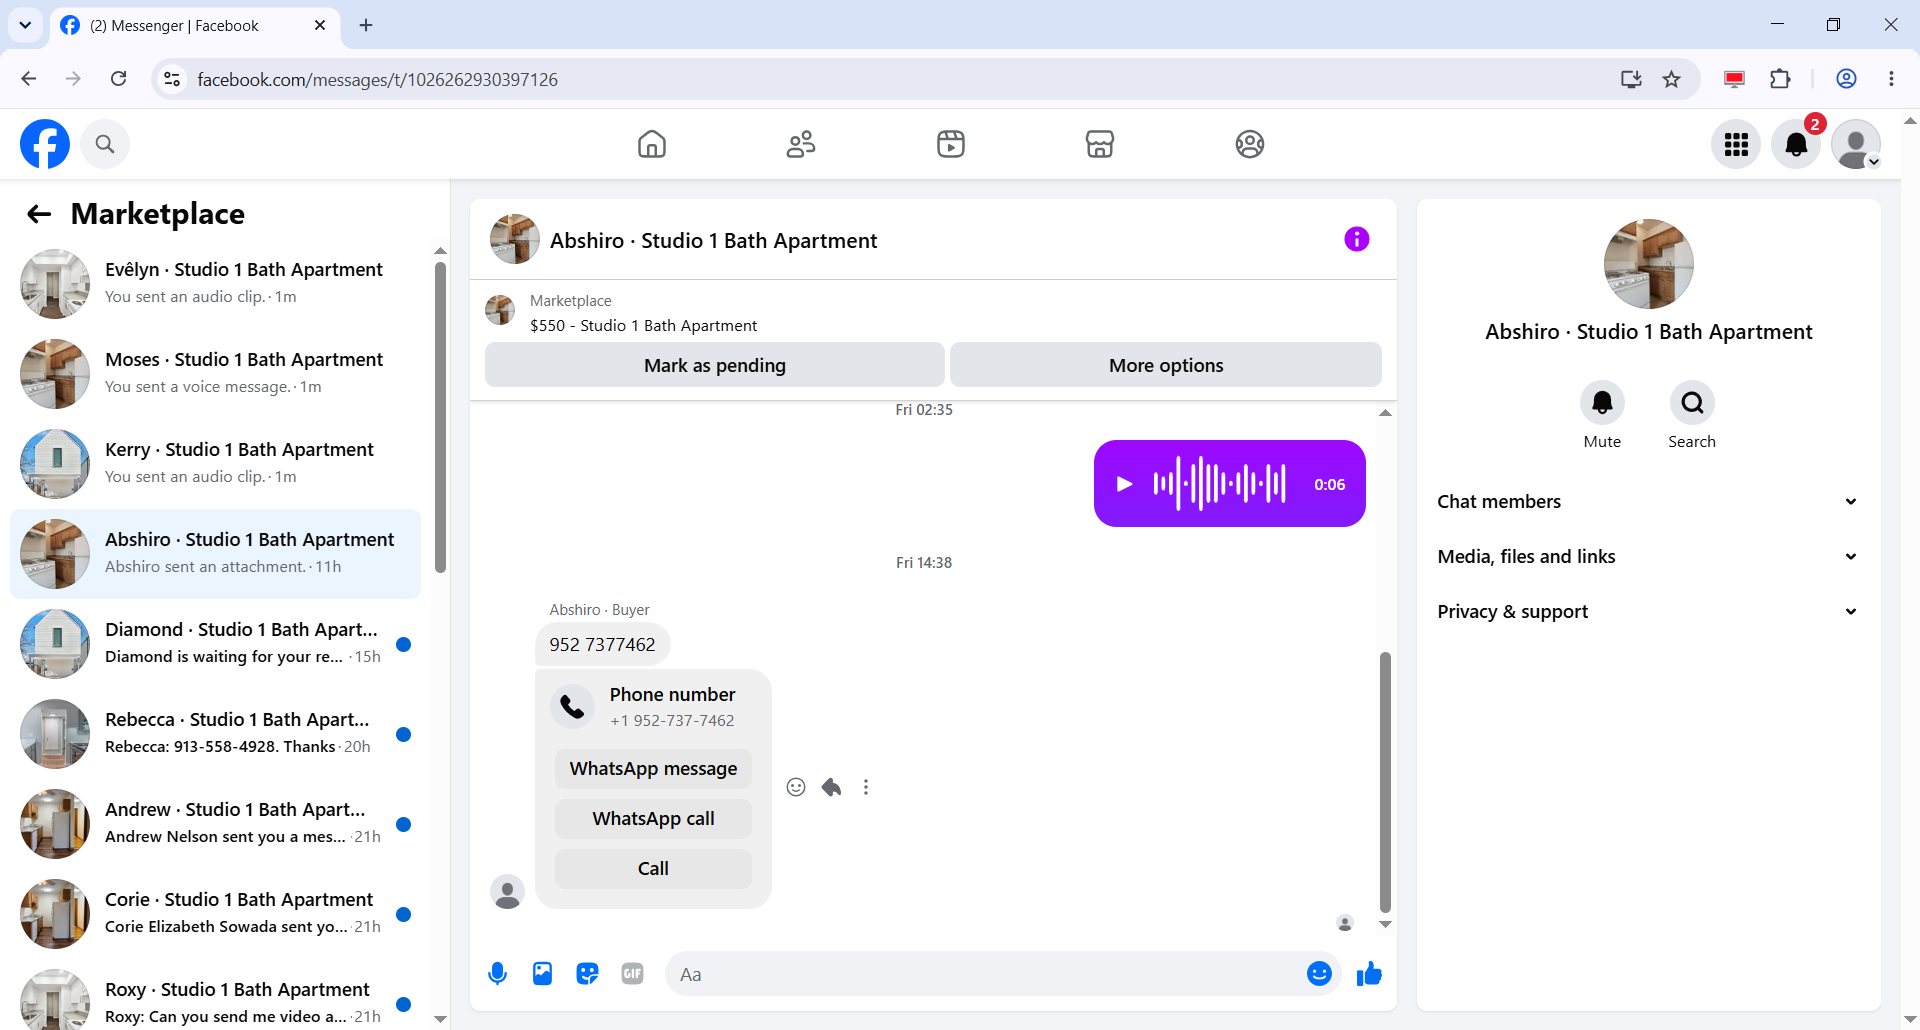
Task: Select the Abshiro chat in list
Action: [215, 554]
